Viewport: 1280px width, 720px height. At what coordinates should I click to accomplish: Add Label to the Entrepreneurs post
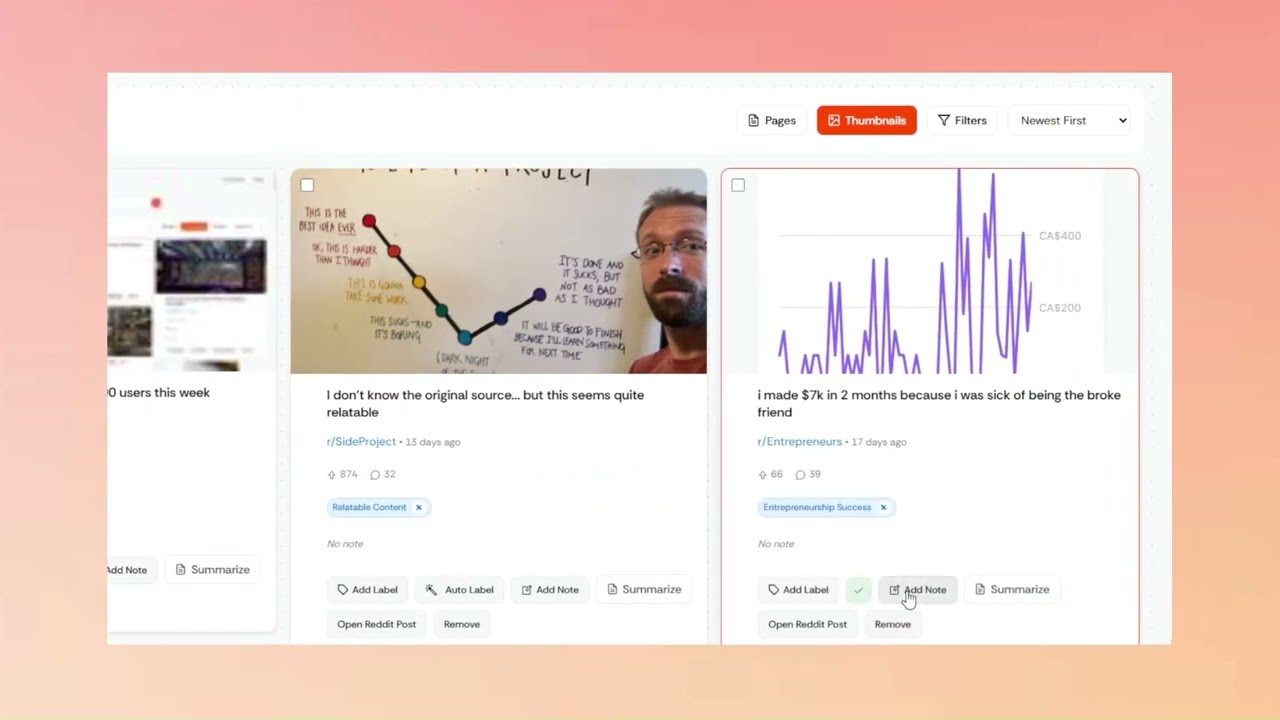pos(798,590)
